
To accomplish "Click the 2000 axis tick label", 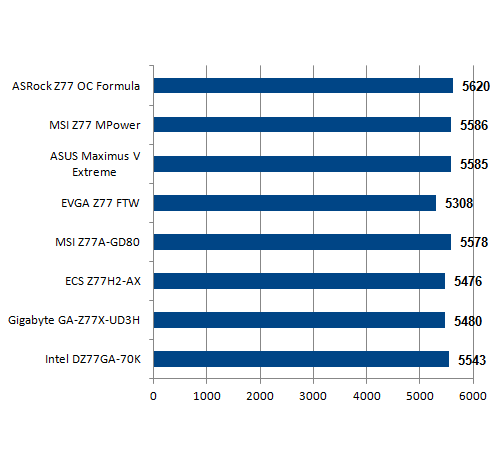I will 260,396.
